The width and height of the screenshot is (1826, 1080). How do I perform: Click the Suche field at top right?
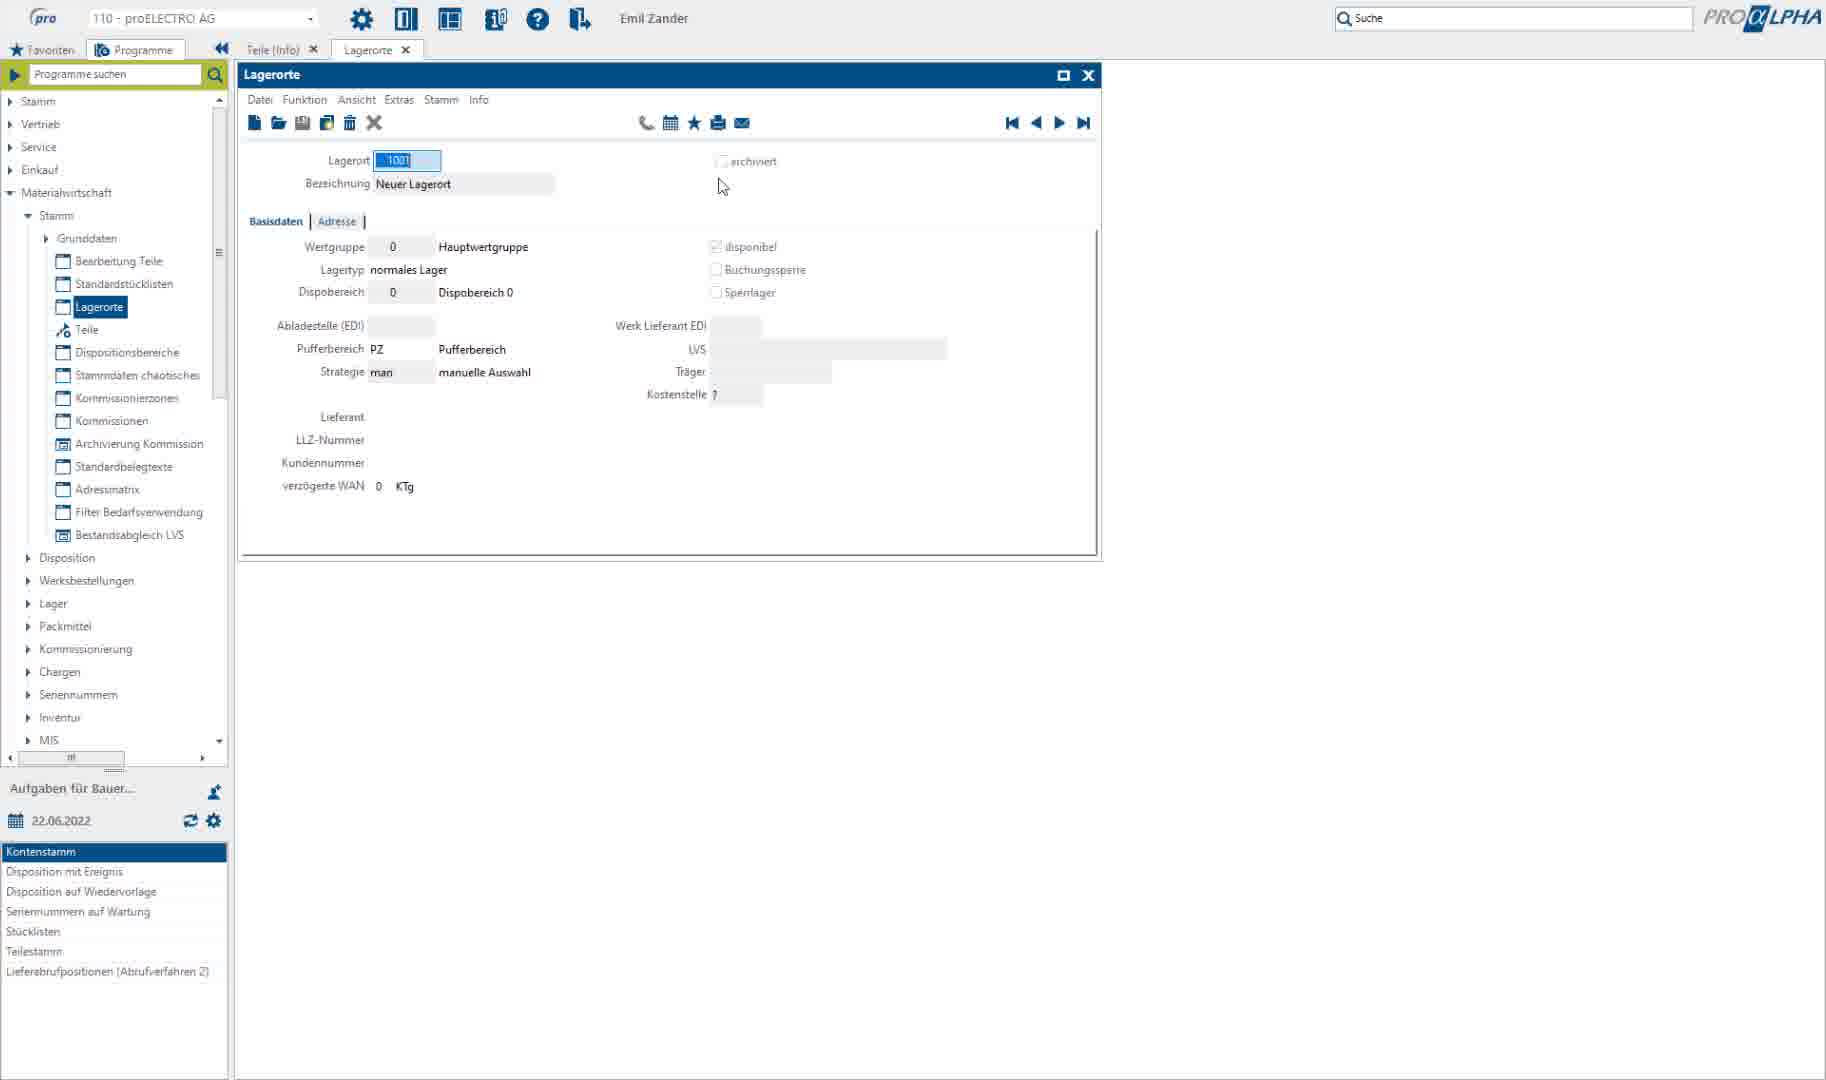(x=1513, y=19)
